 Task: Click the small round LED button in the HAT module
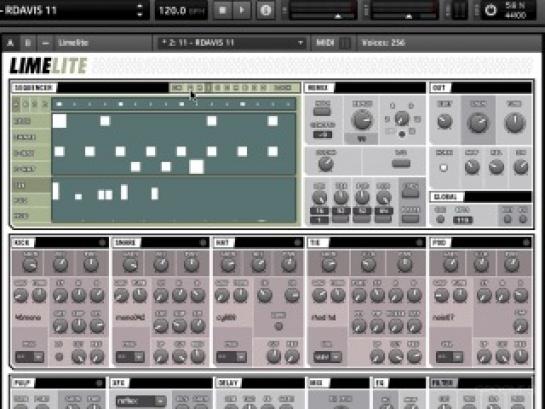[278, 326]
